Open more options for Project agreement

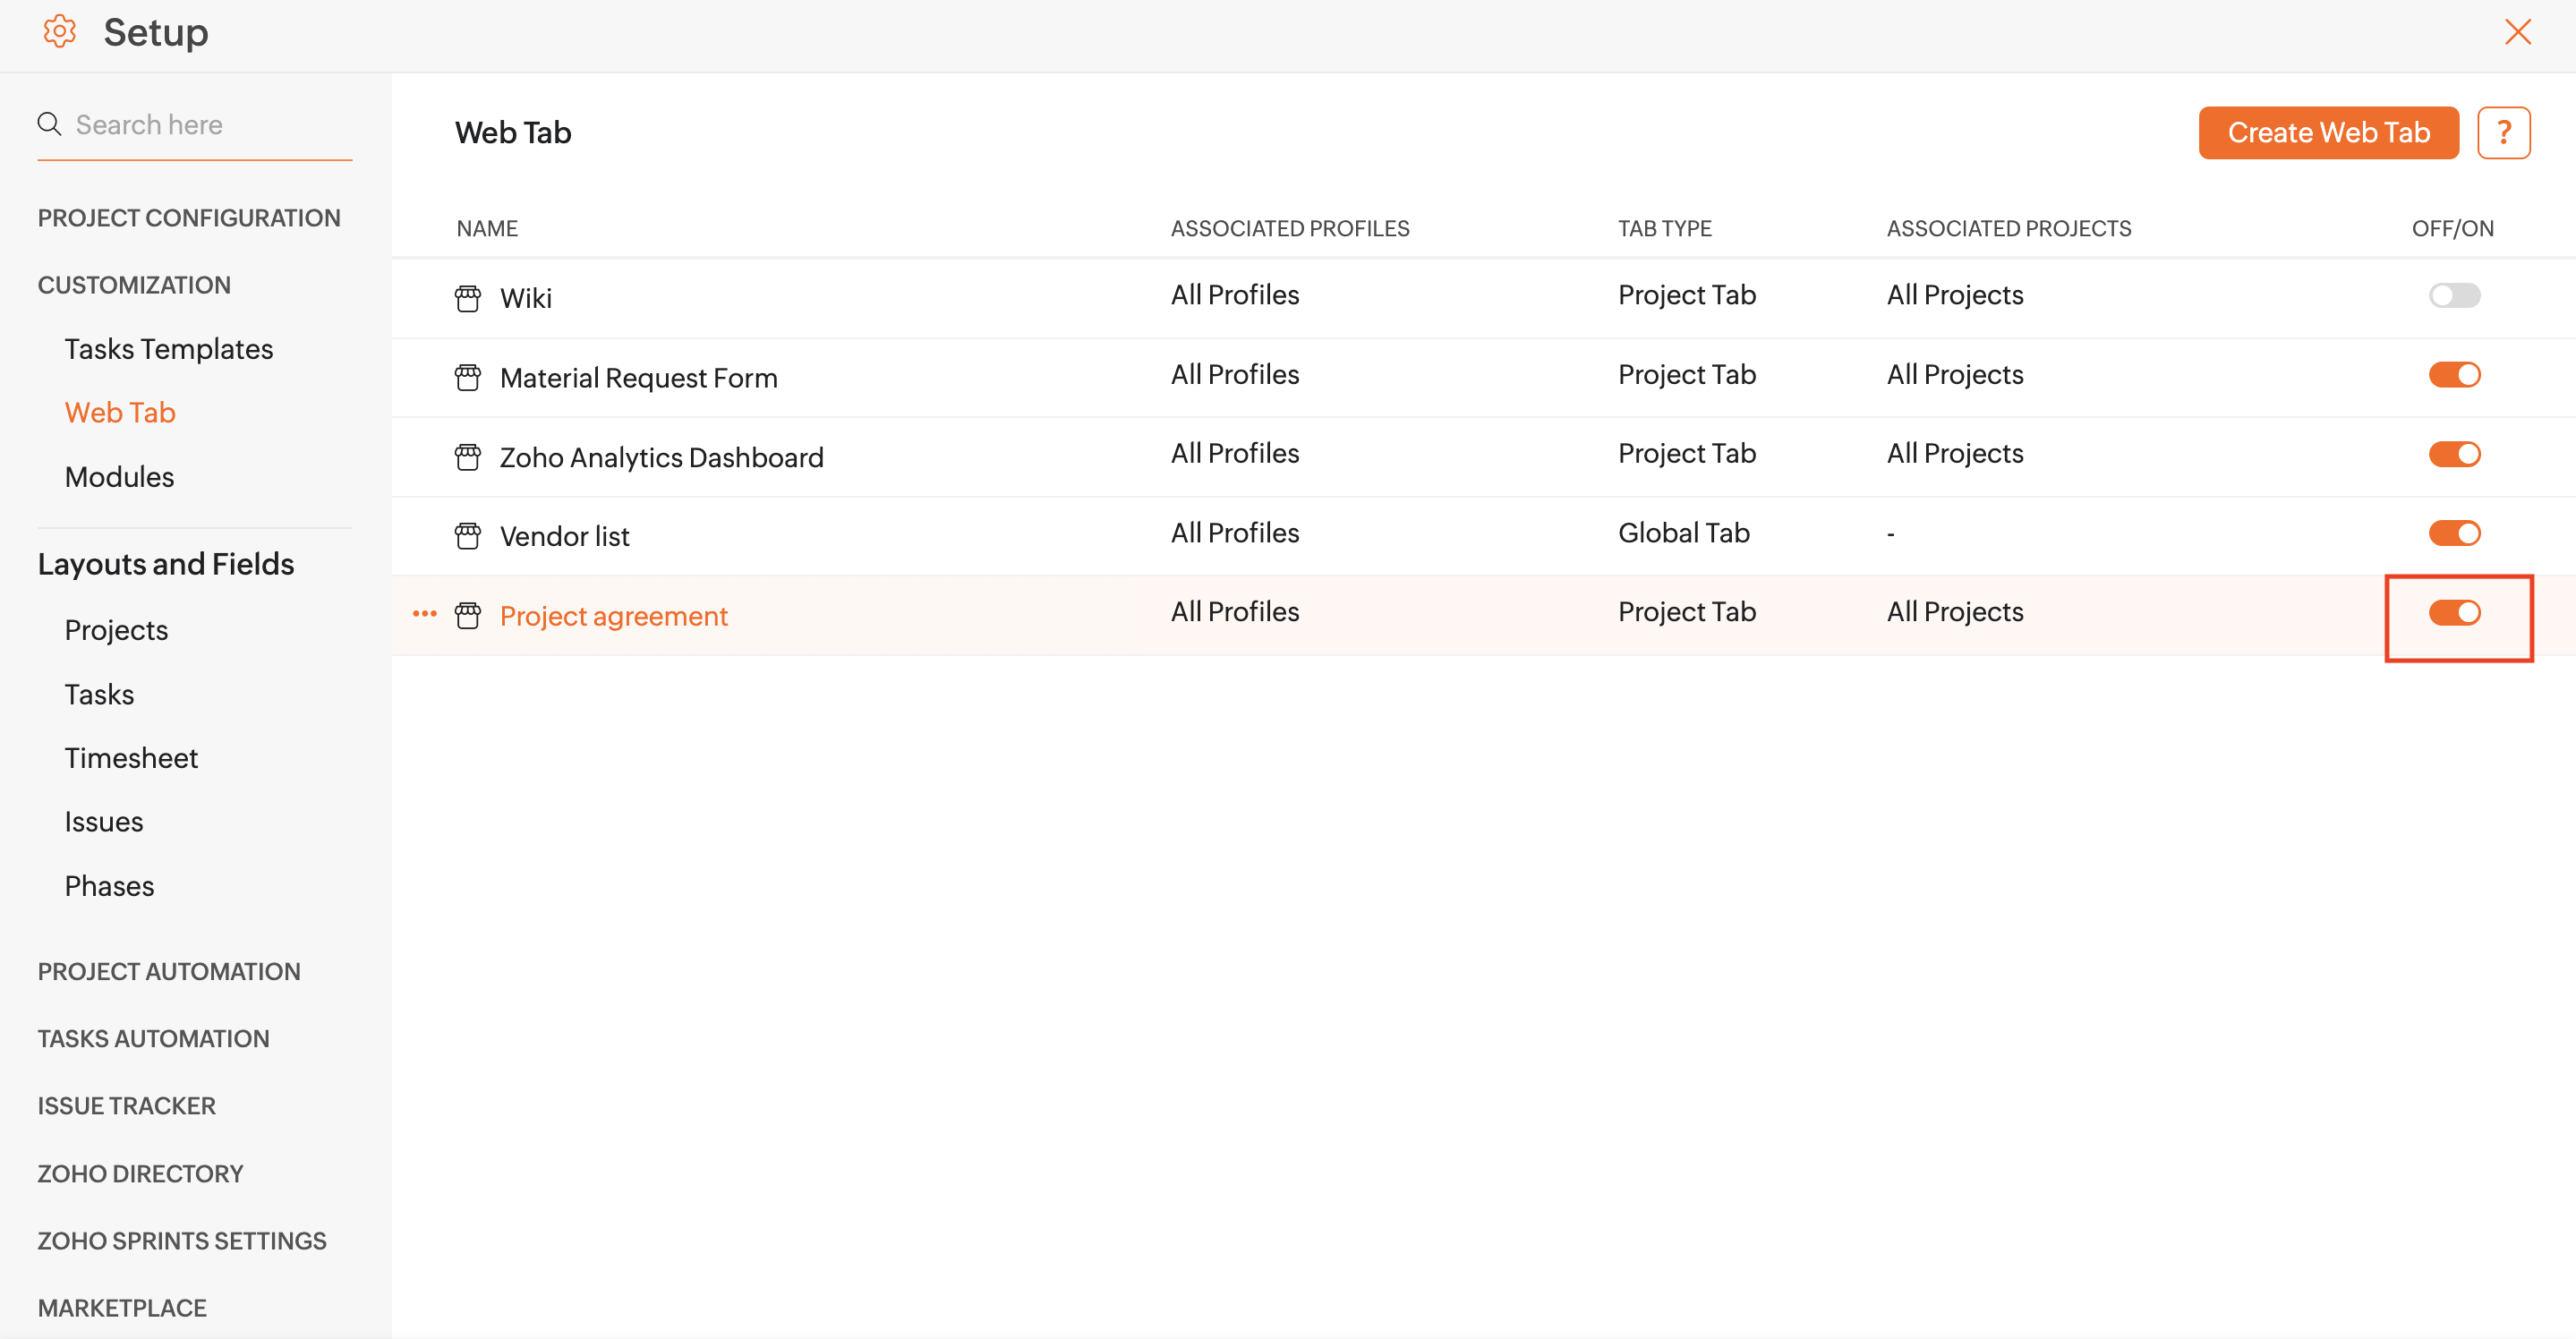pyautogui.click(x=424, y=614)
